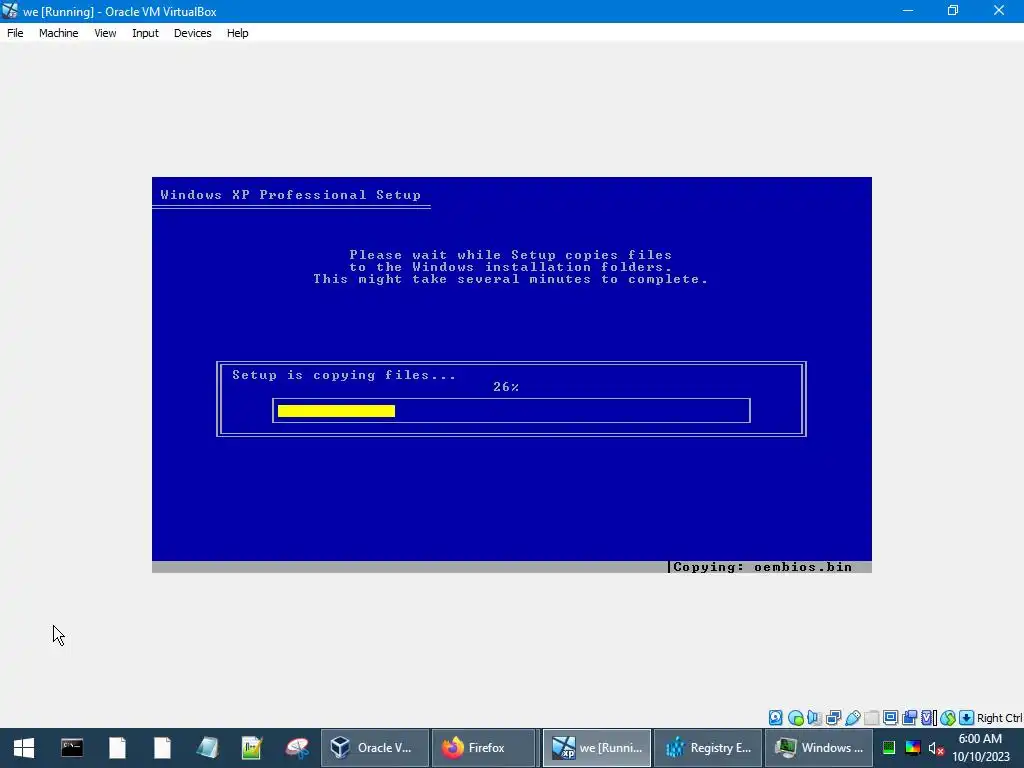Click the grayed shared folders status icon
The image size is (1024, 768).
coord(871,718)
